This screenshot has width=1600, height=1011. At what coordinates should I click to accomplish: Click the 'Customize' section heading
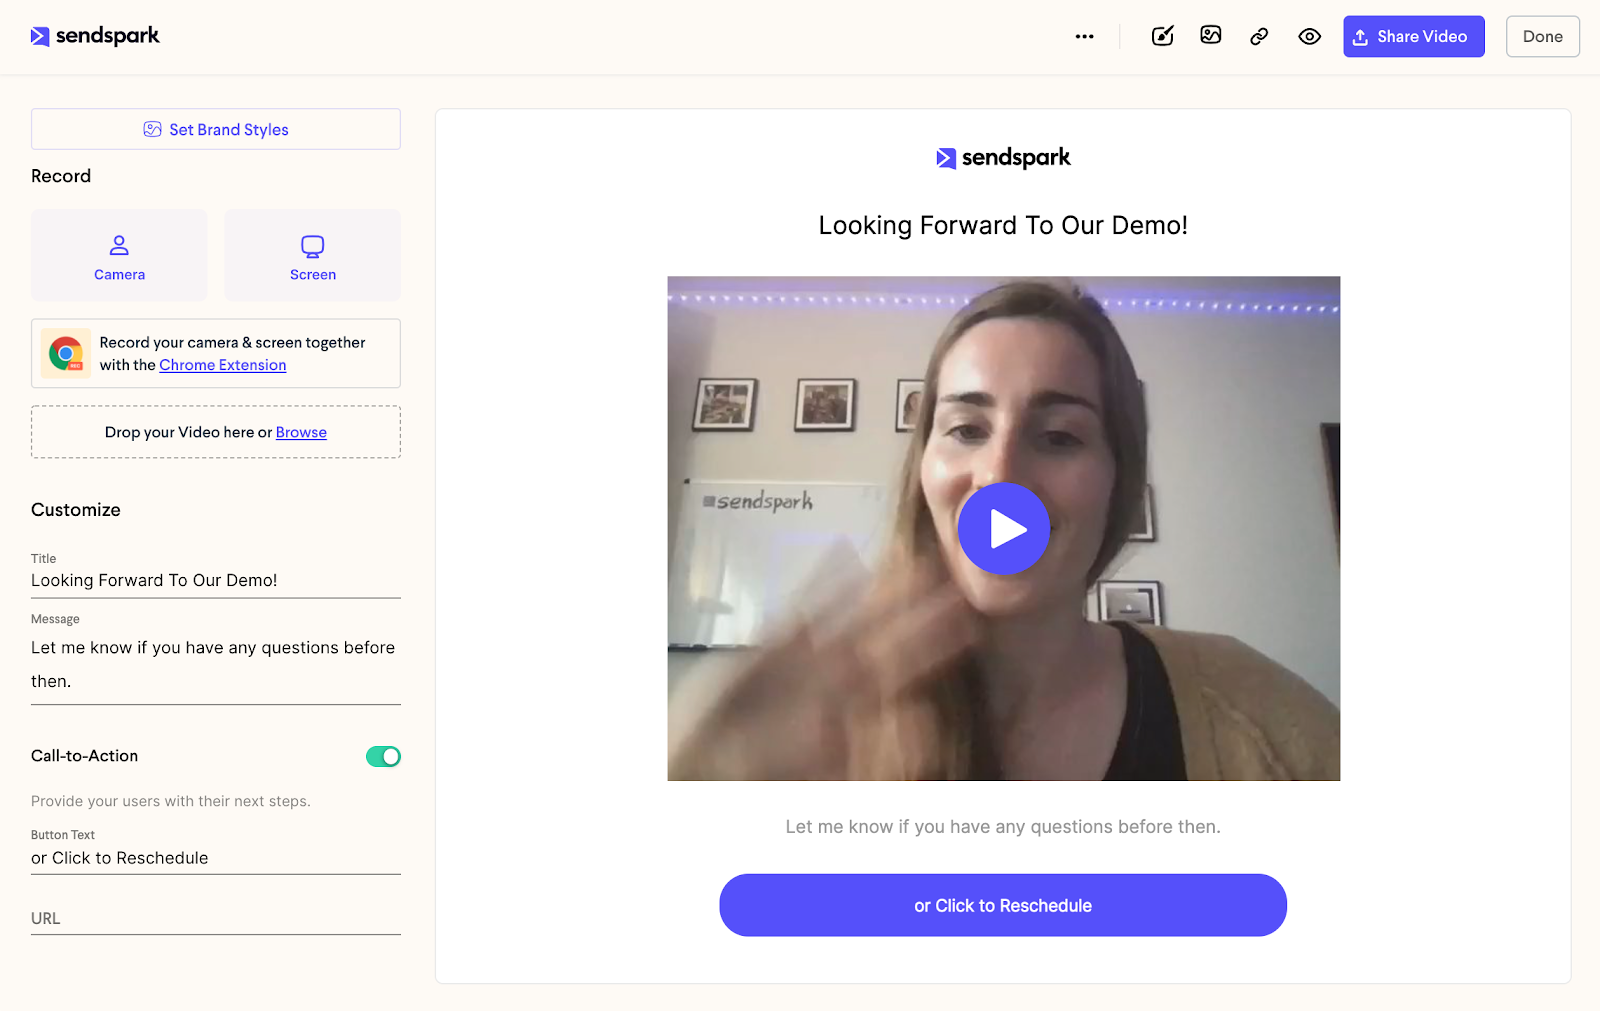coord(76,510)
